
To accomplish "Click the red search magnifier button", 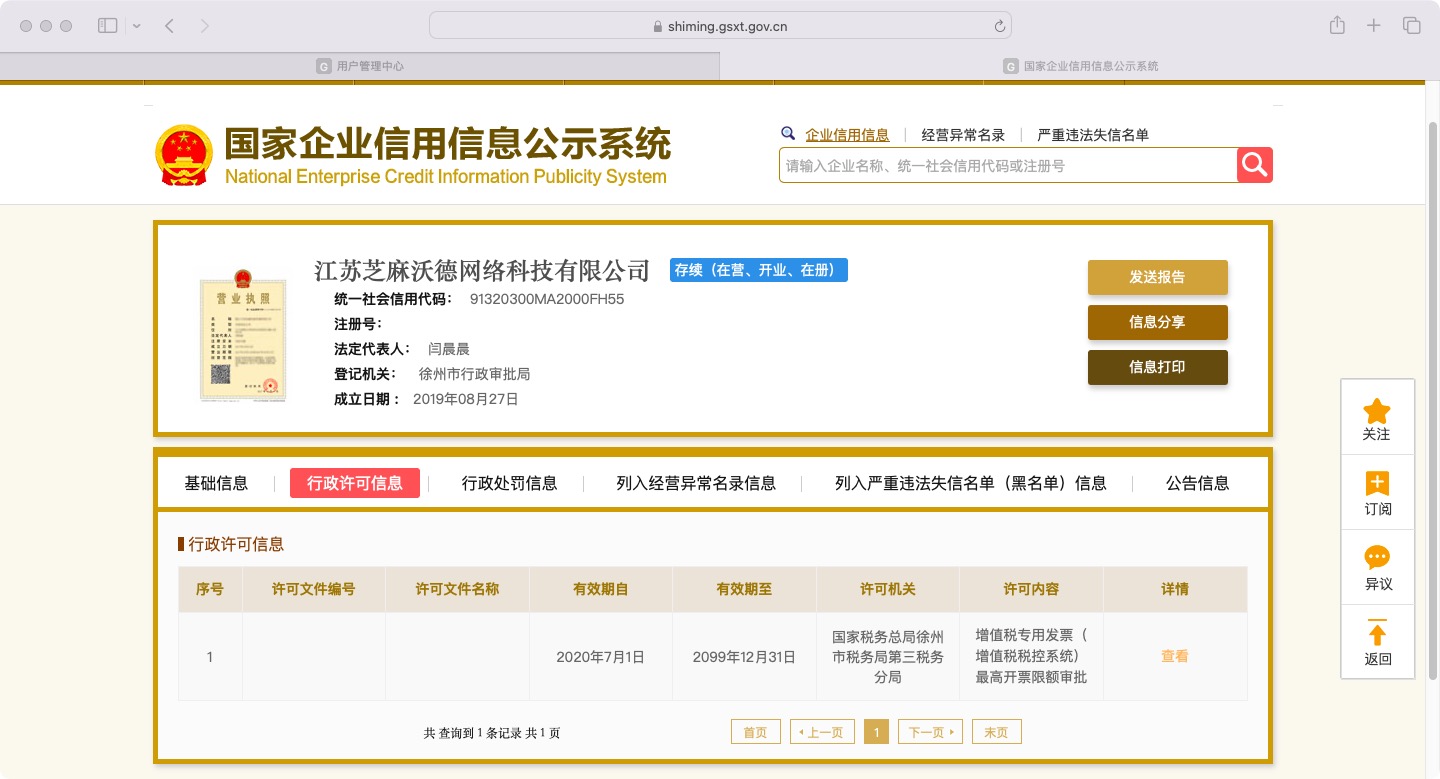I will [1255, 165].
